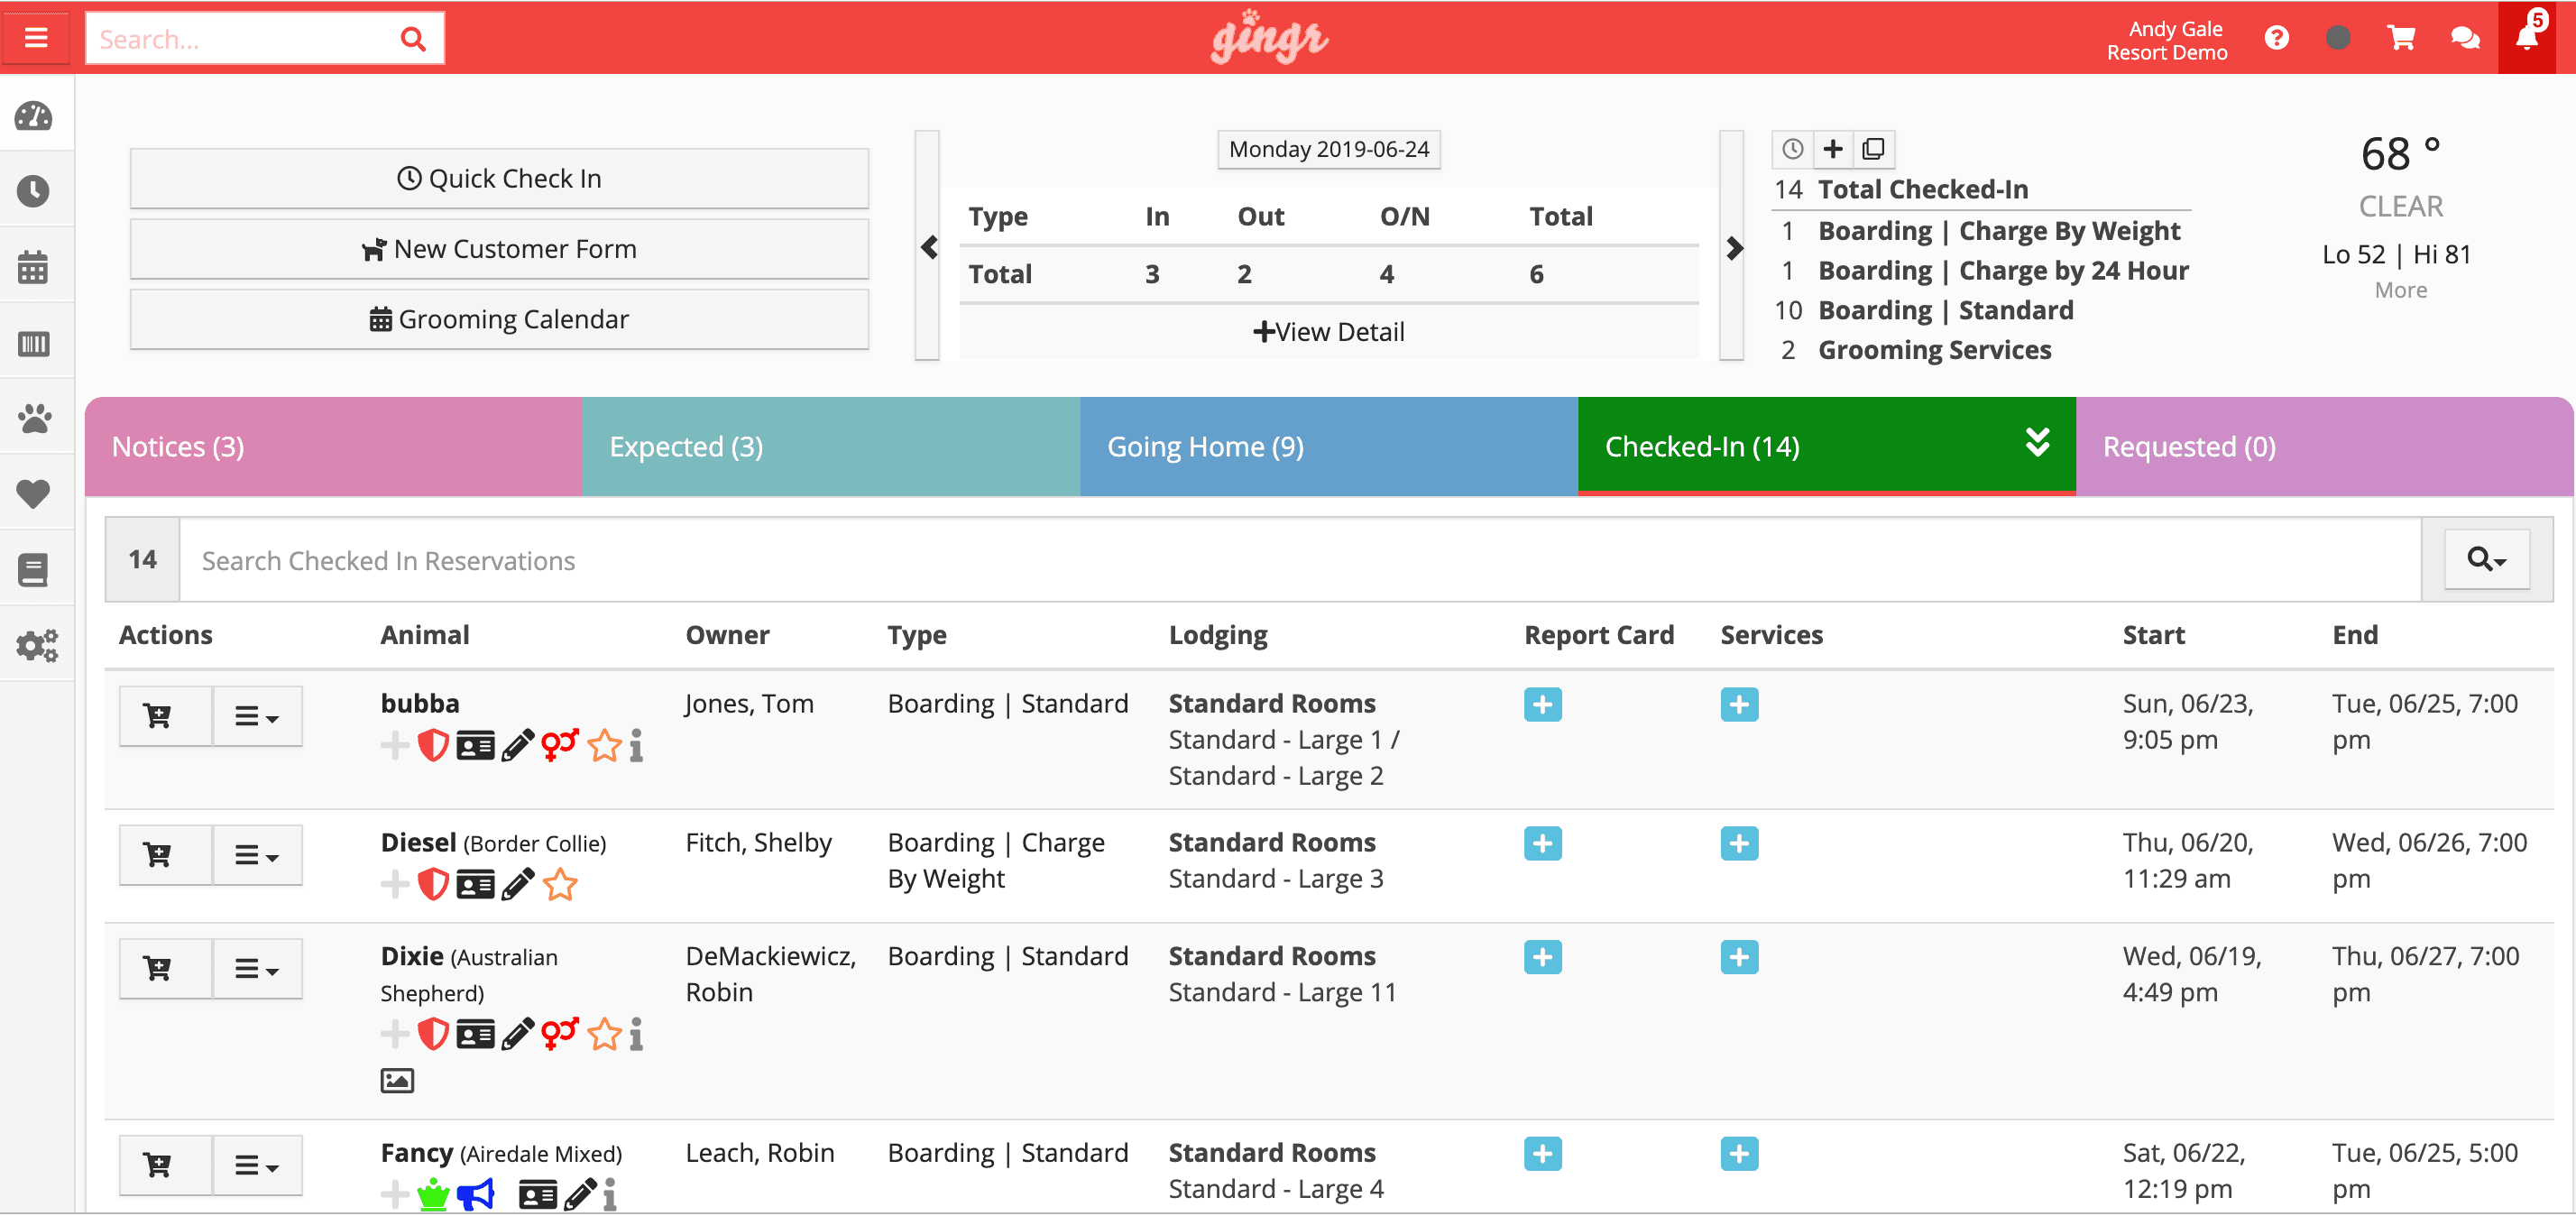Click the paw print sidebar icon
This screenshot has height=1216, width=2576.
pos(35,418)
